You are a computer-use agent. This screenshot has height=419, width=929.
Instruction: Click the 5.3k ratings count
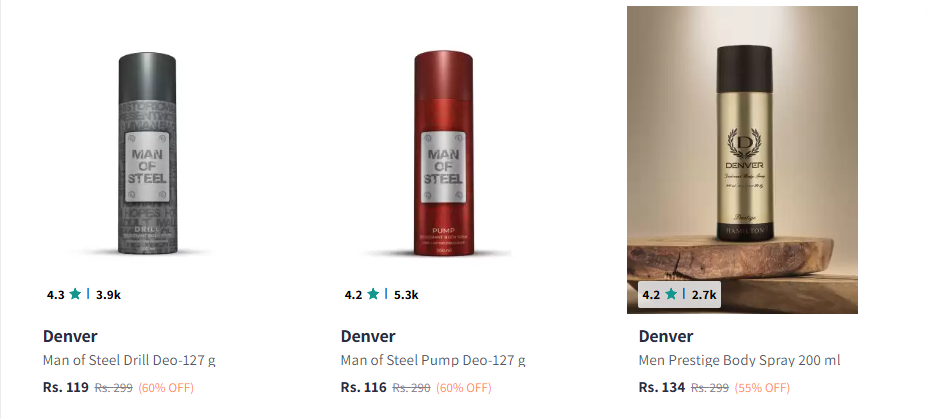tap(406, 295)
